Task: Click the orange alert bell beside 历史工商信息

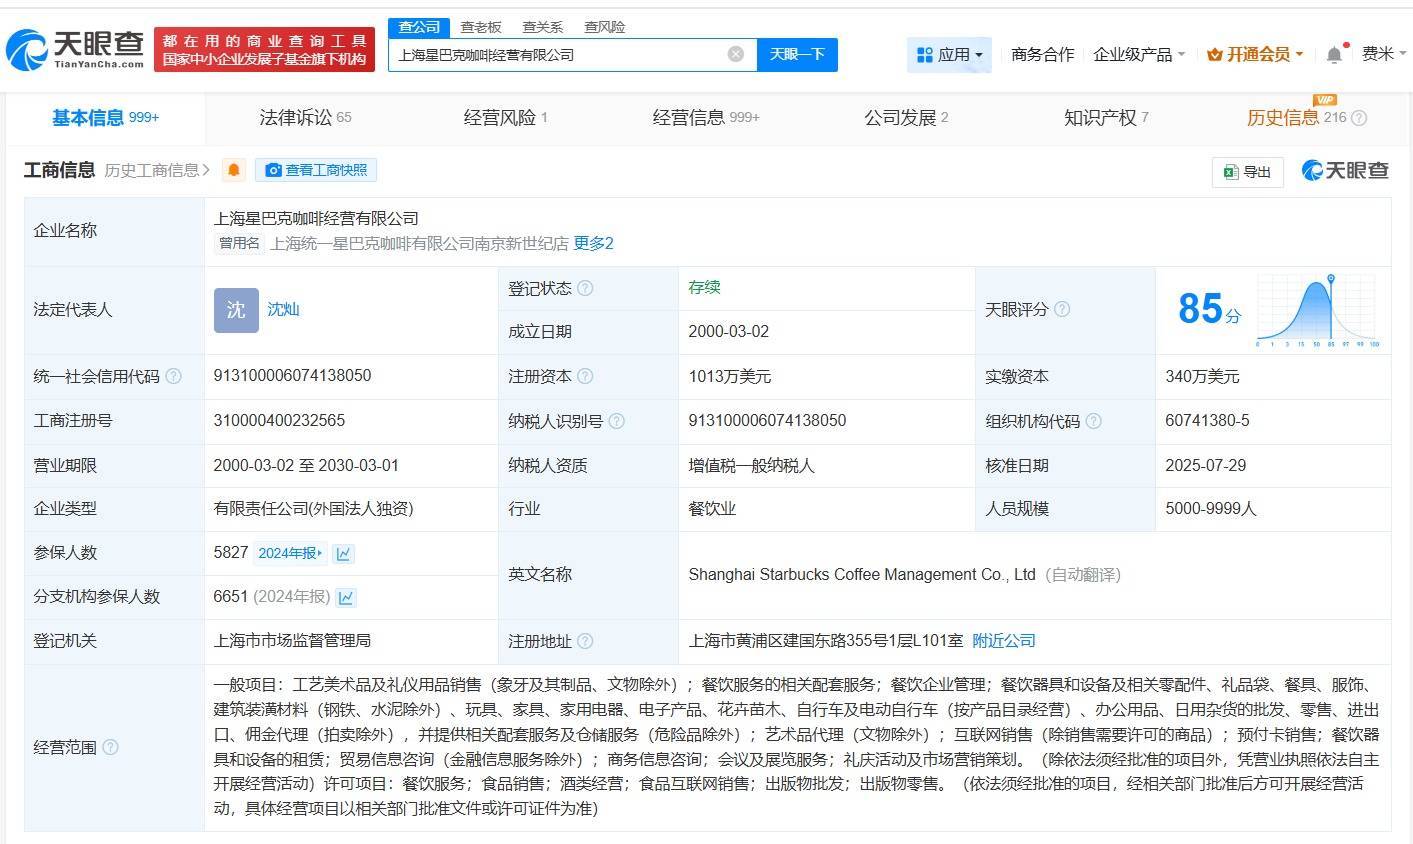Action: (233, 170)
